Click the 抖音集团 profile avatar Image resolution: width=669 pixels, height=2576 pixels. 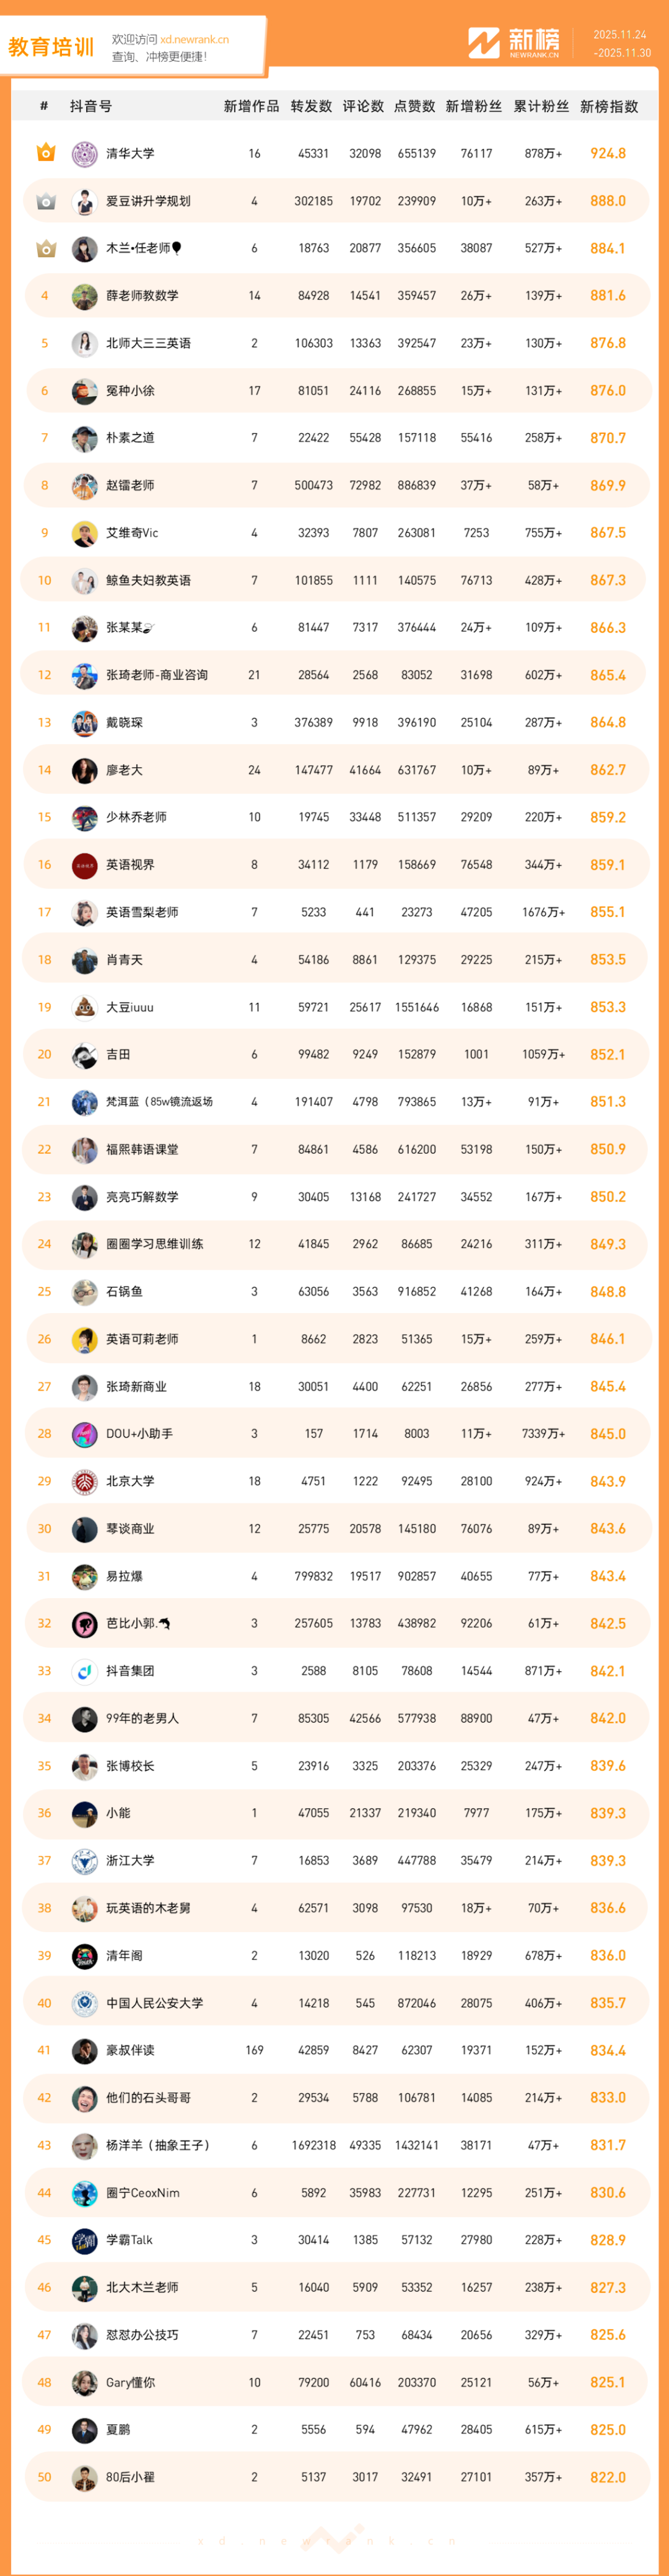pos(85,1671)
